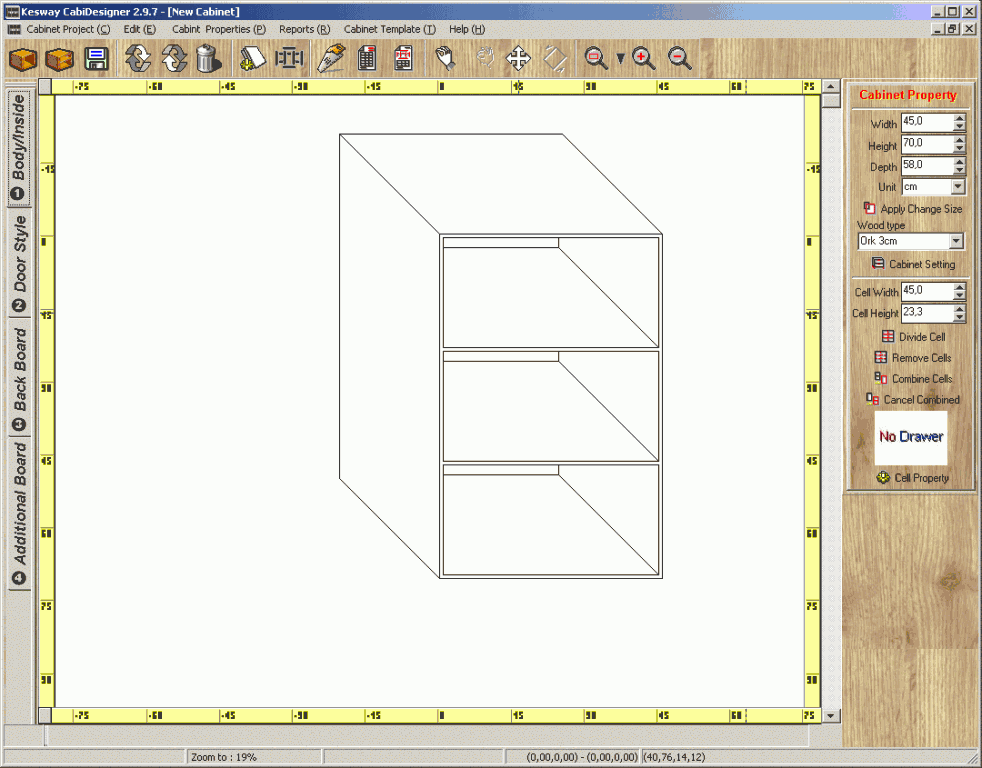Click the No Drawer preview box
The image size is (982, 768).
[911, 437]
